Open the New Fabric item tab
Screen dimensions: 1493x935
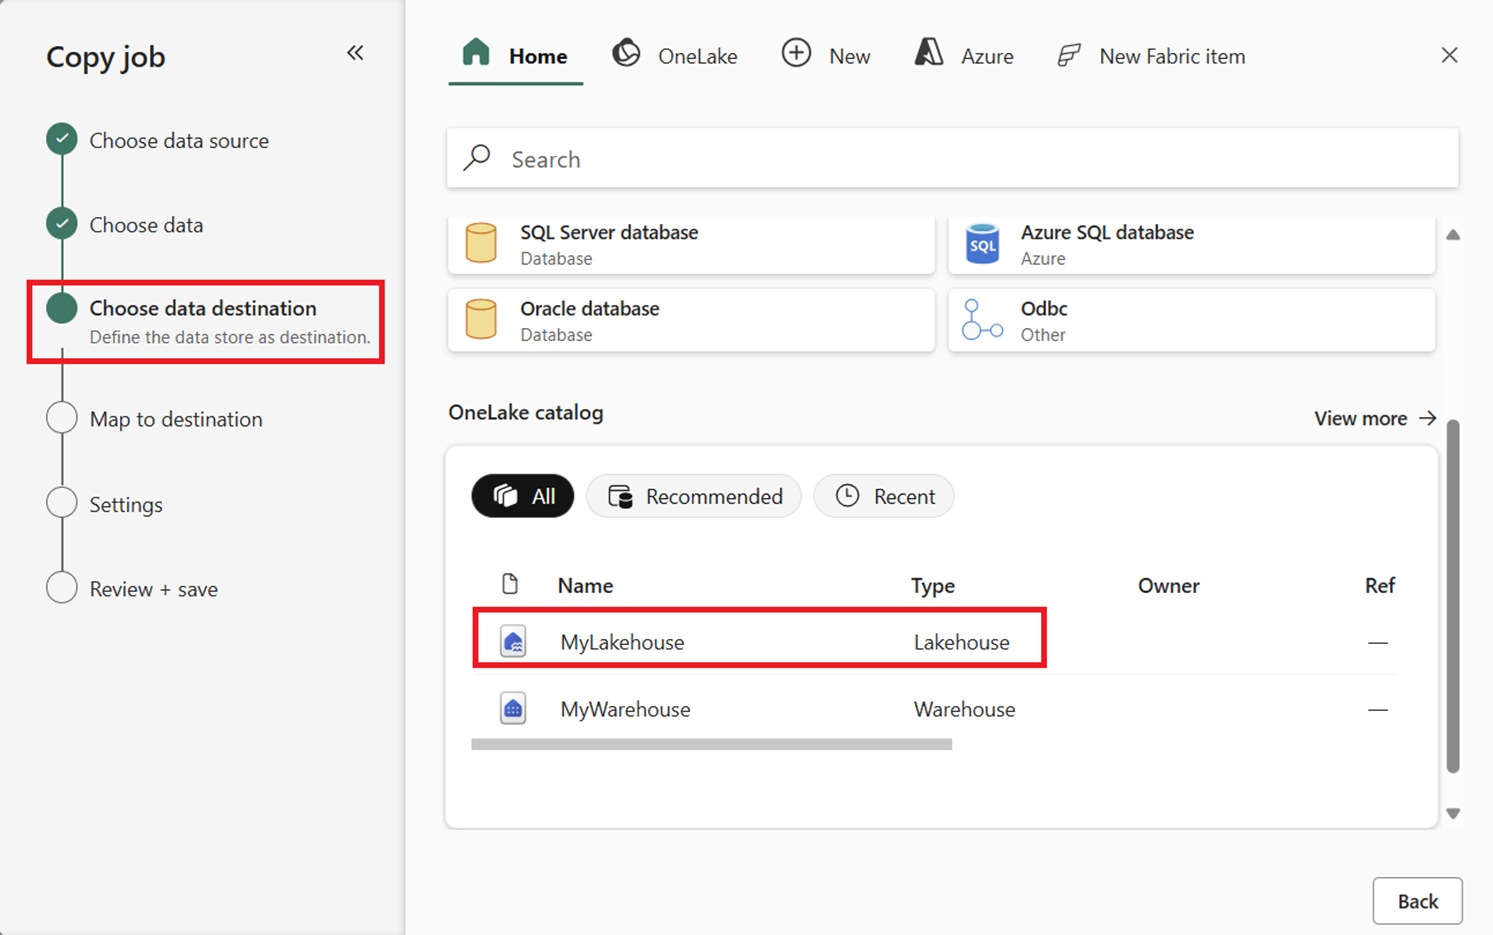coord(1151,56)
